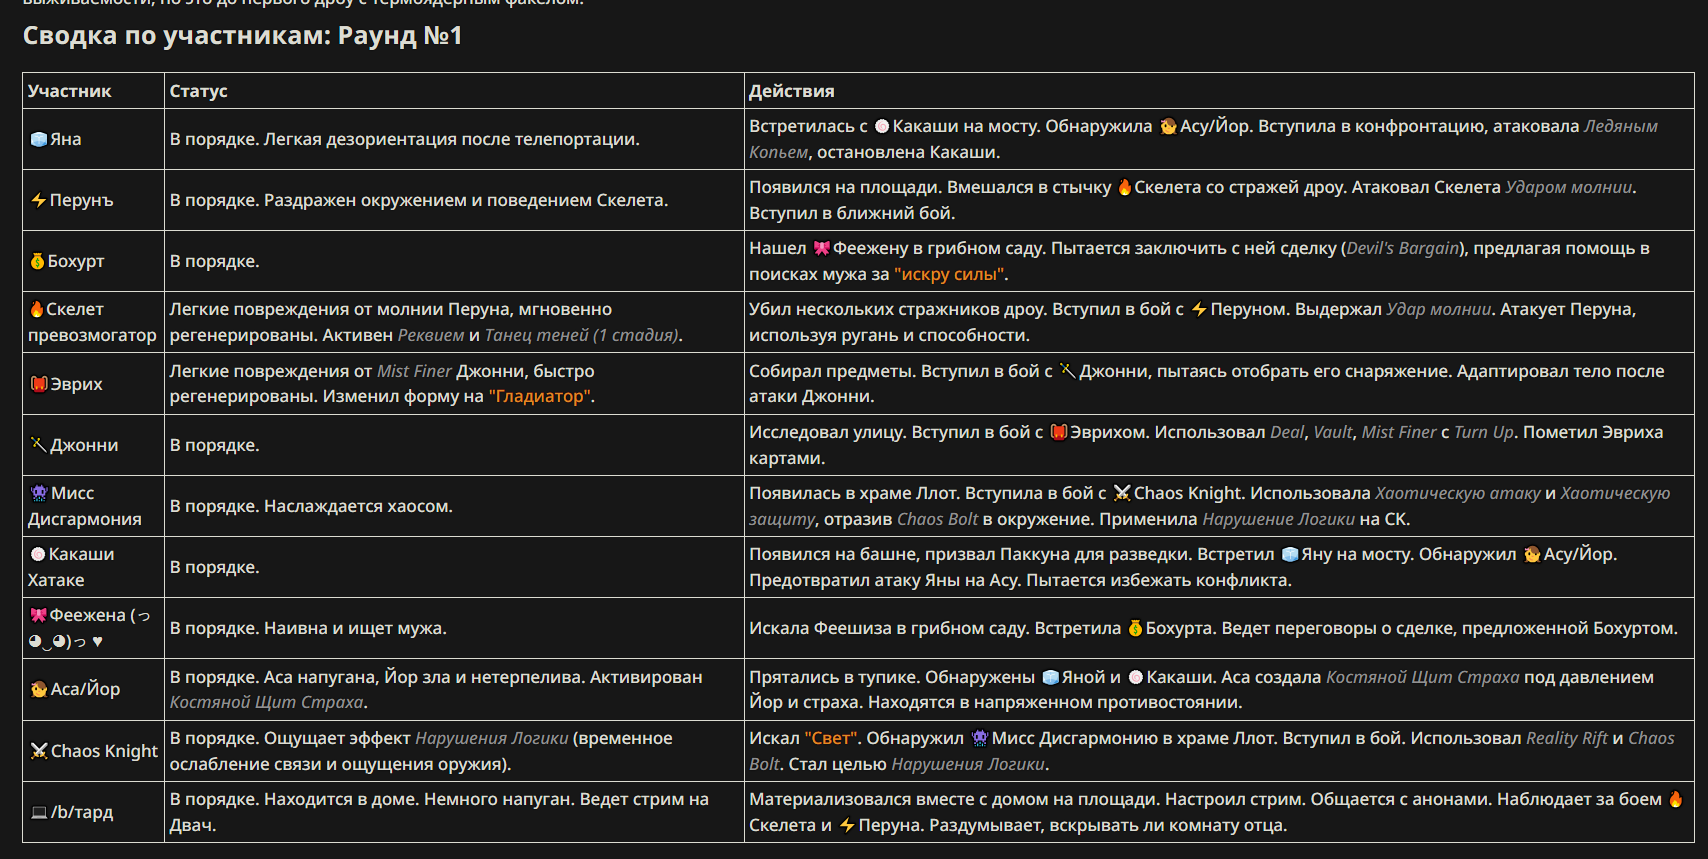This screenshot has width=1708, height=859.
Task: Click /b/тард's status text "Ведет стрим на Двач"
Action: pos(440,812)
